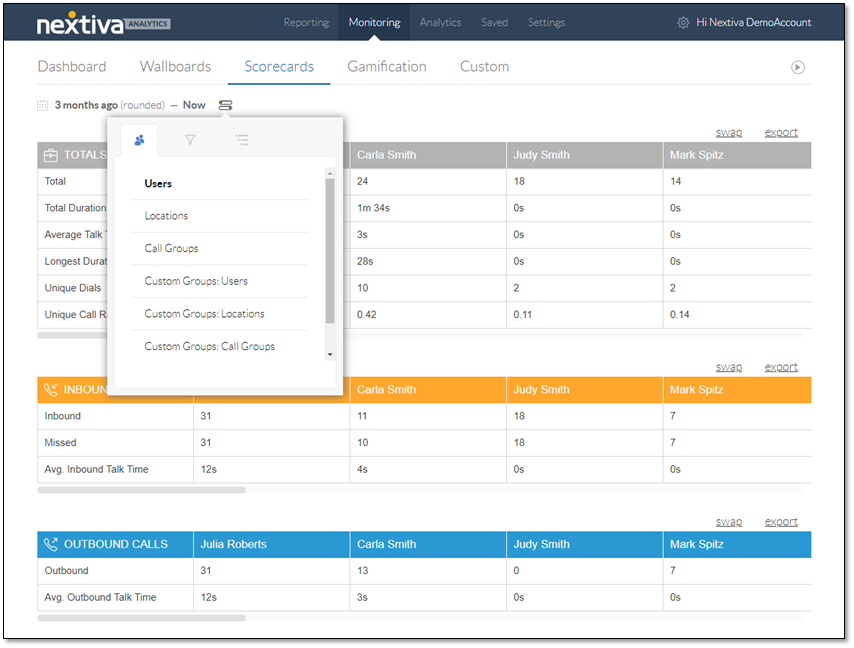Click the Unique Dials row label
Screen dimensions: 854x648
tap(73, 288)
